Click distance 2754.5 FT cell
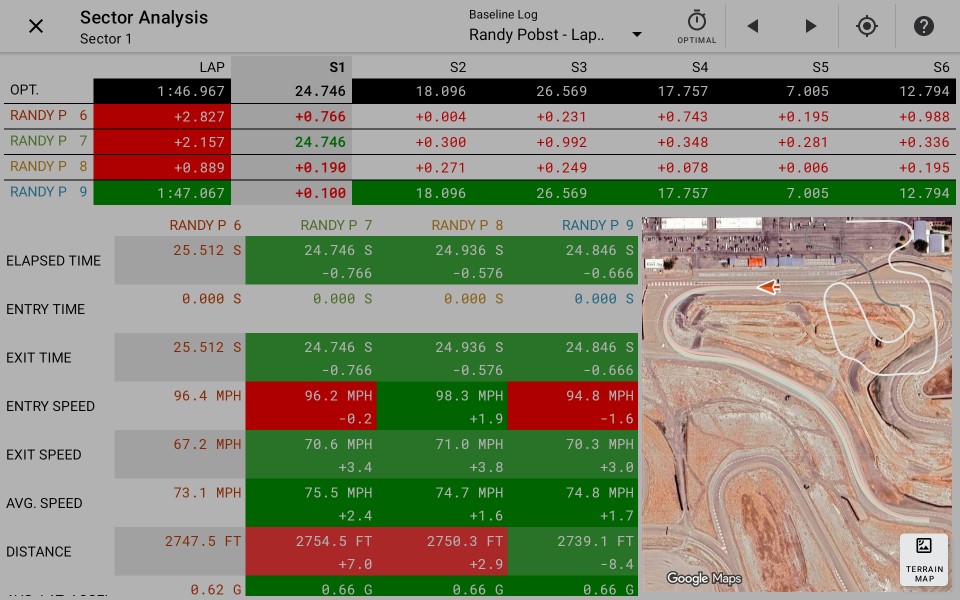Viewport: 960px width, 600px height. (311, 552)
